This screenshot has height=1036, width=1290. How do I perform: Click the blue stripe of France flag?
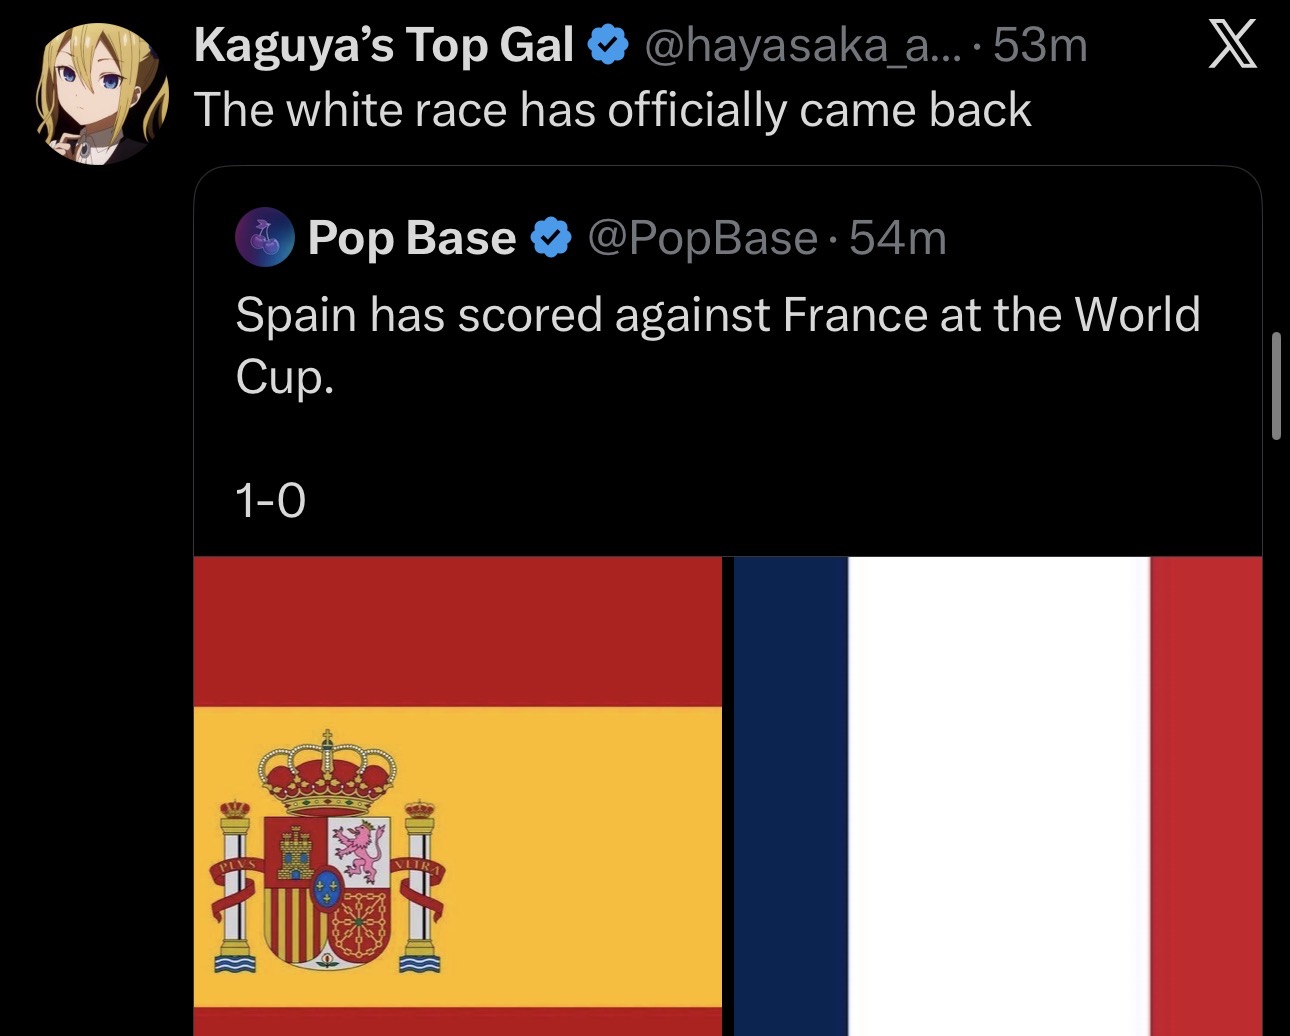pos(791,796)
